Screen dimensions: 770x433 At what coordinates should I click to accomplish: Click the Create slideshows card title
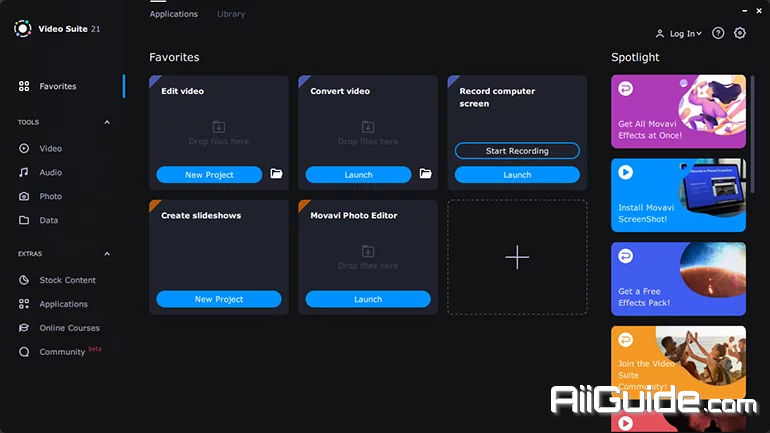coord(201,216)
